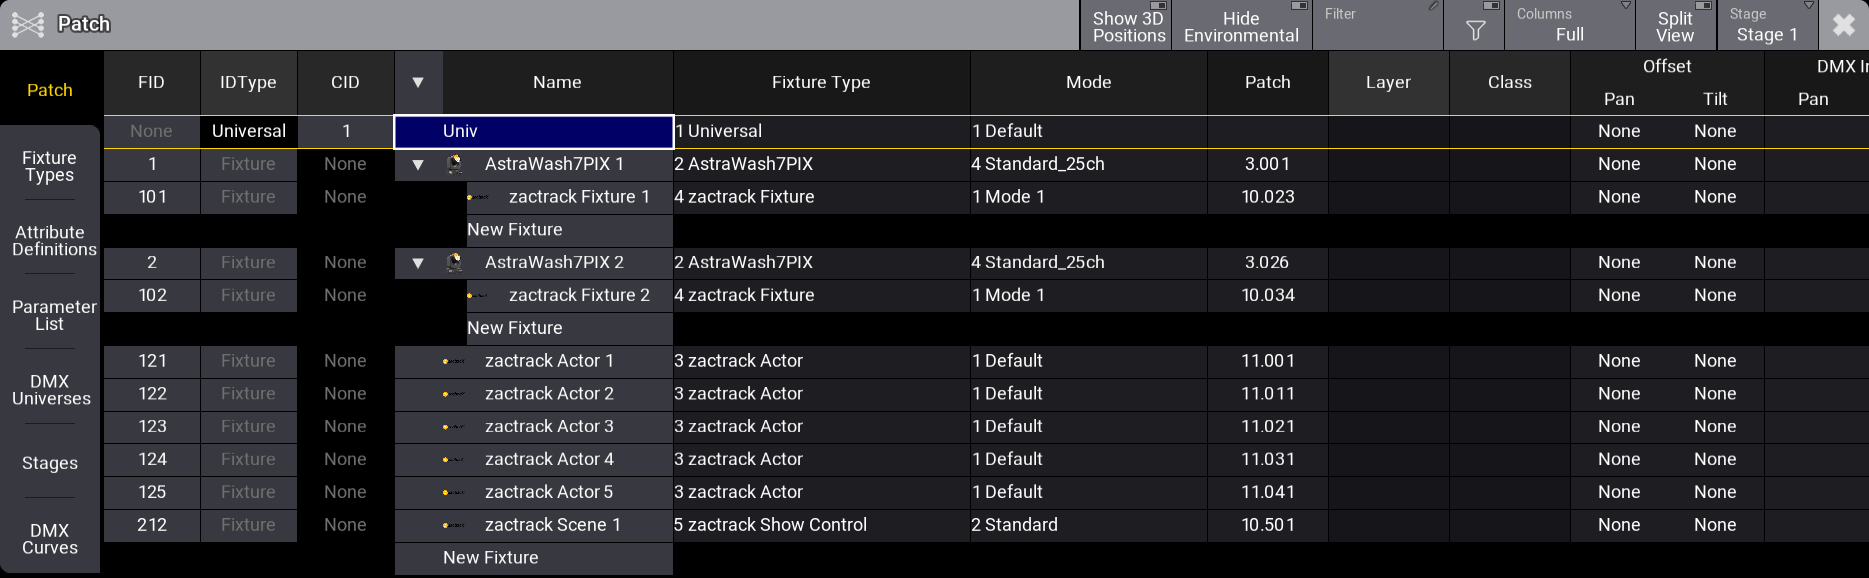Click the zactrack Actor 3 icon
The height and width of the screenshot is (578, 1869).
point(454,427)
